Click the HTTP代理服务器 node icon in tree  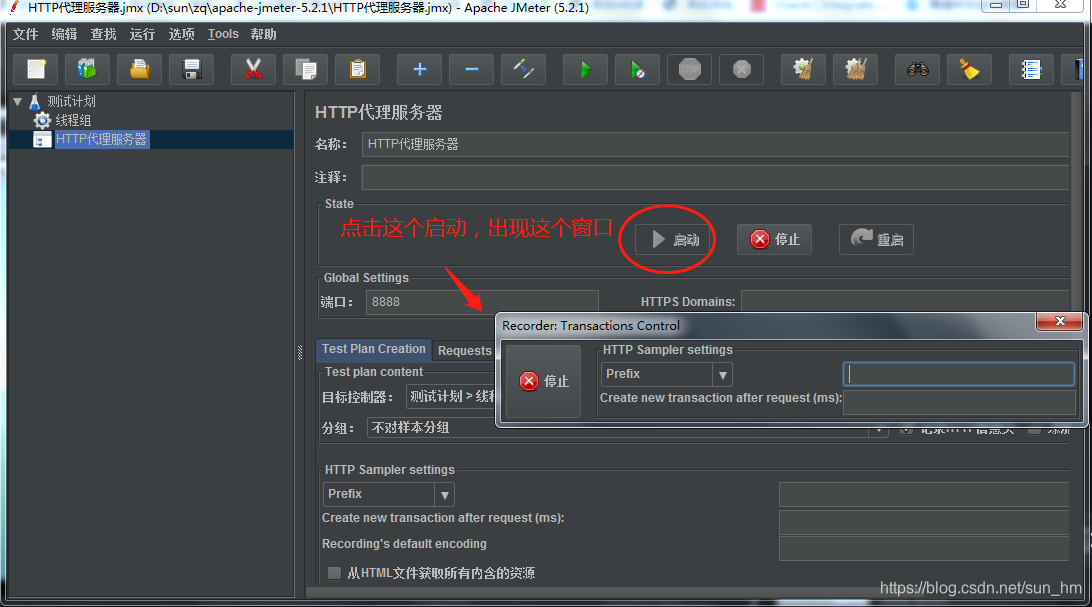coord(42,139)
